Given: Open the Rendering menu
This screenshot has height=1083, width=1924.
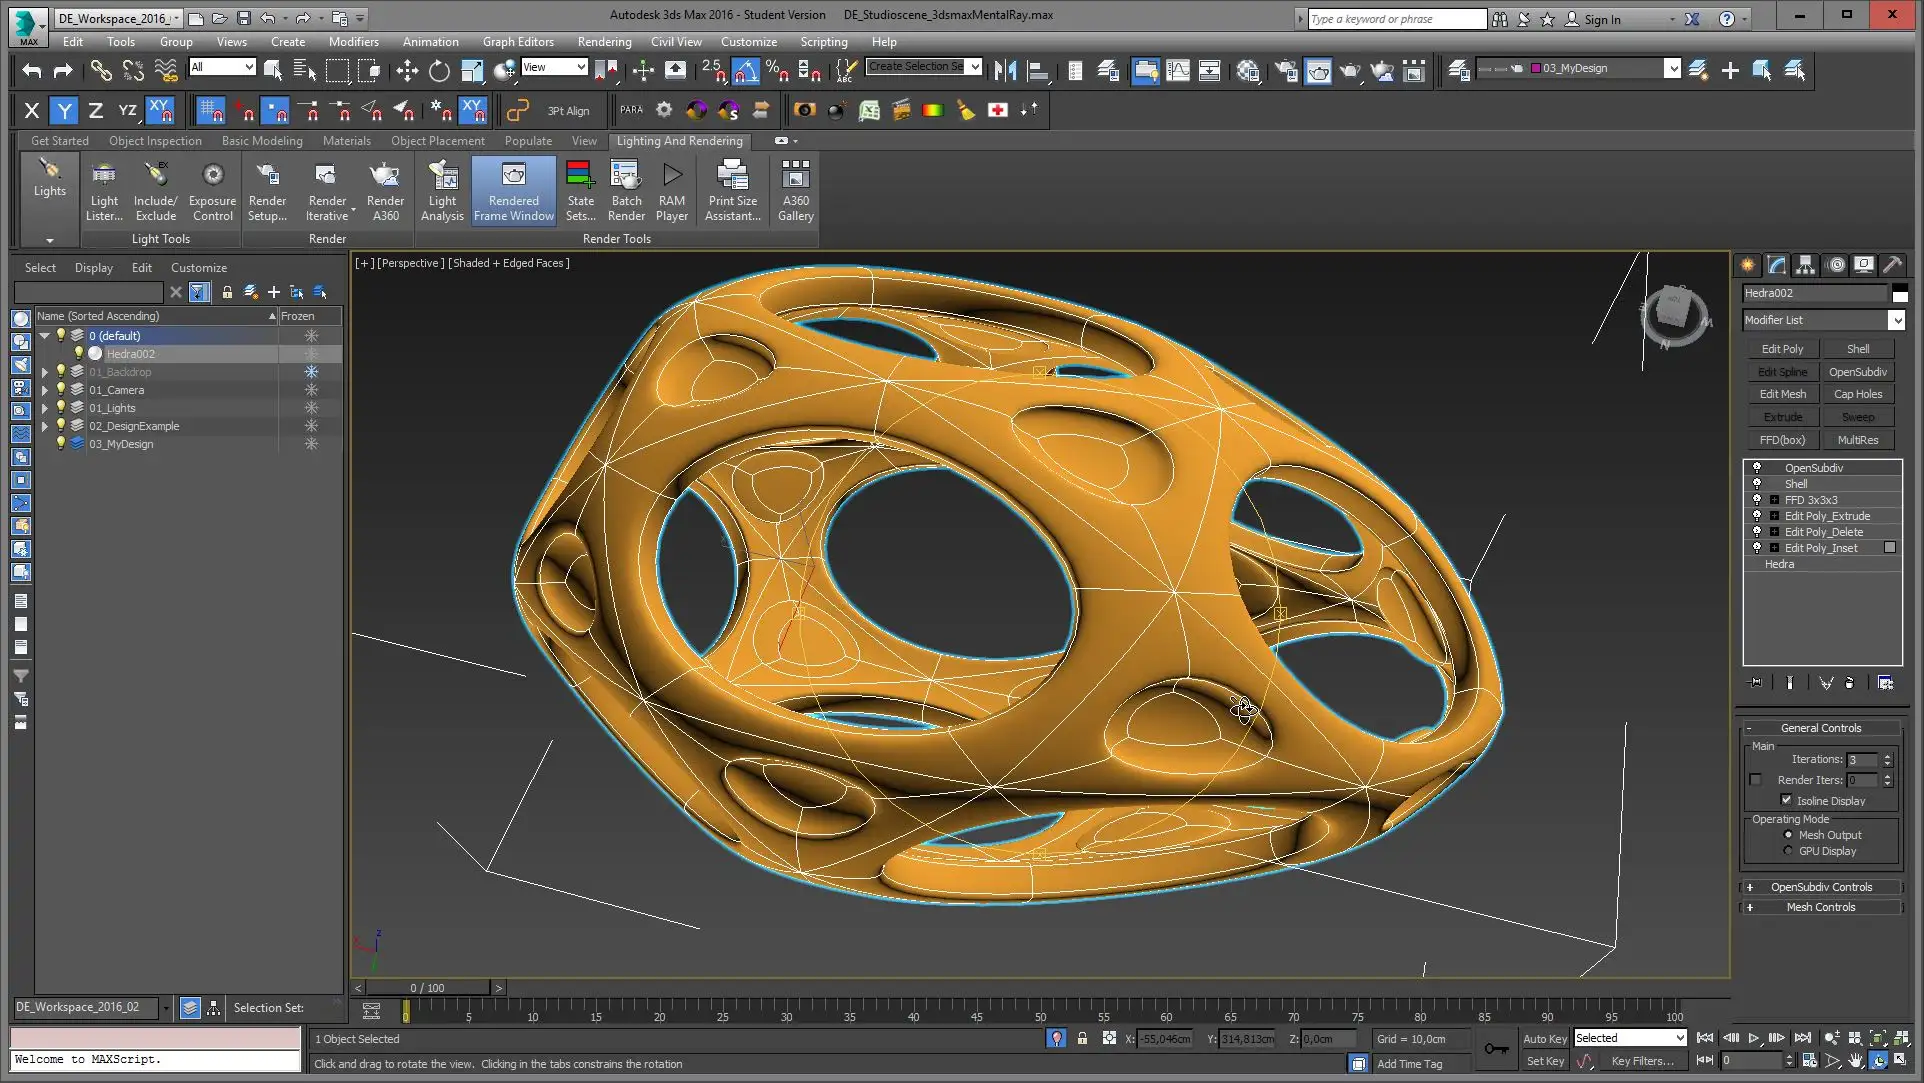Looking at the screenshot, I should 604,42.
